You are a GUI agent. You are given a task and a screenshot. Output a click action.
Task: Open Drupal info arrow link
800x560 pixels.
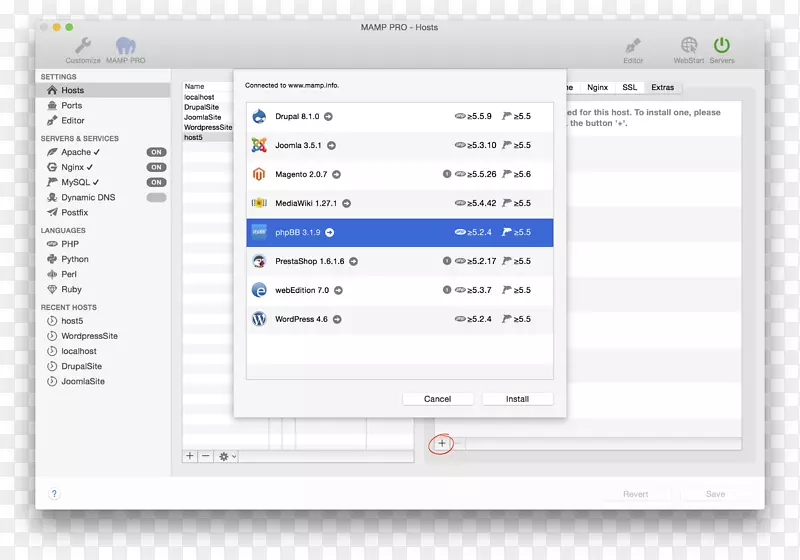tap(329, 117)
